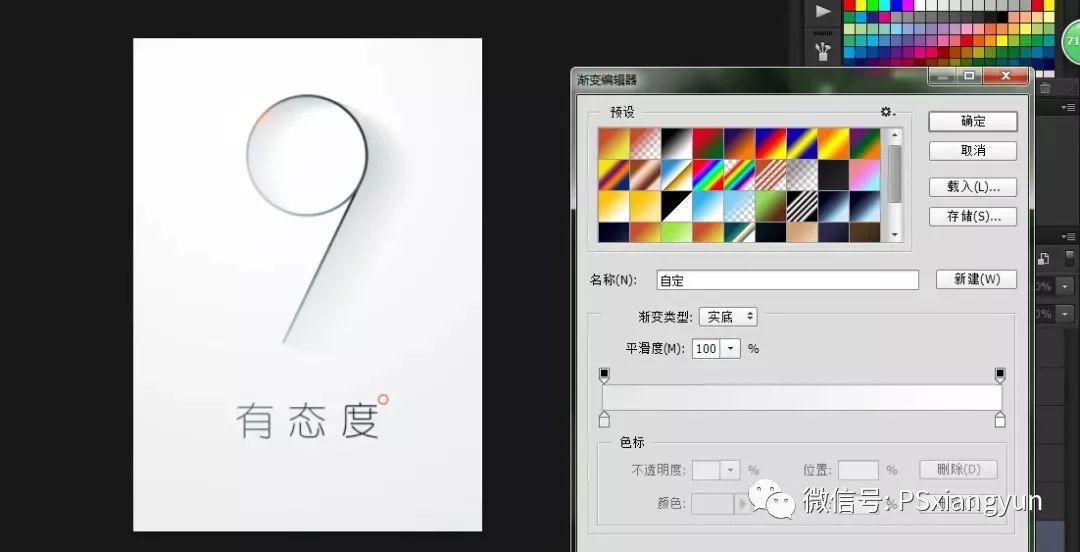The width and height of the screenshot is (1080, 552).
Task: Choose the first orange-to-yellow preset
Action: tap(614, 143)
